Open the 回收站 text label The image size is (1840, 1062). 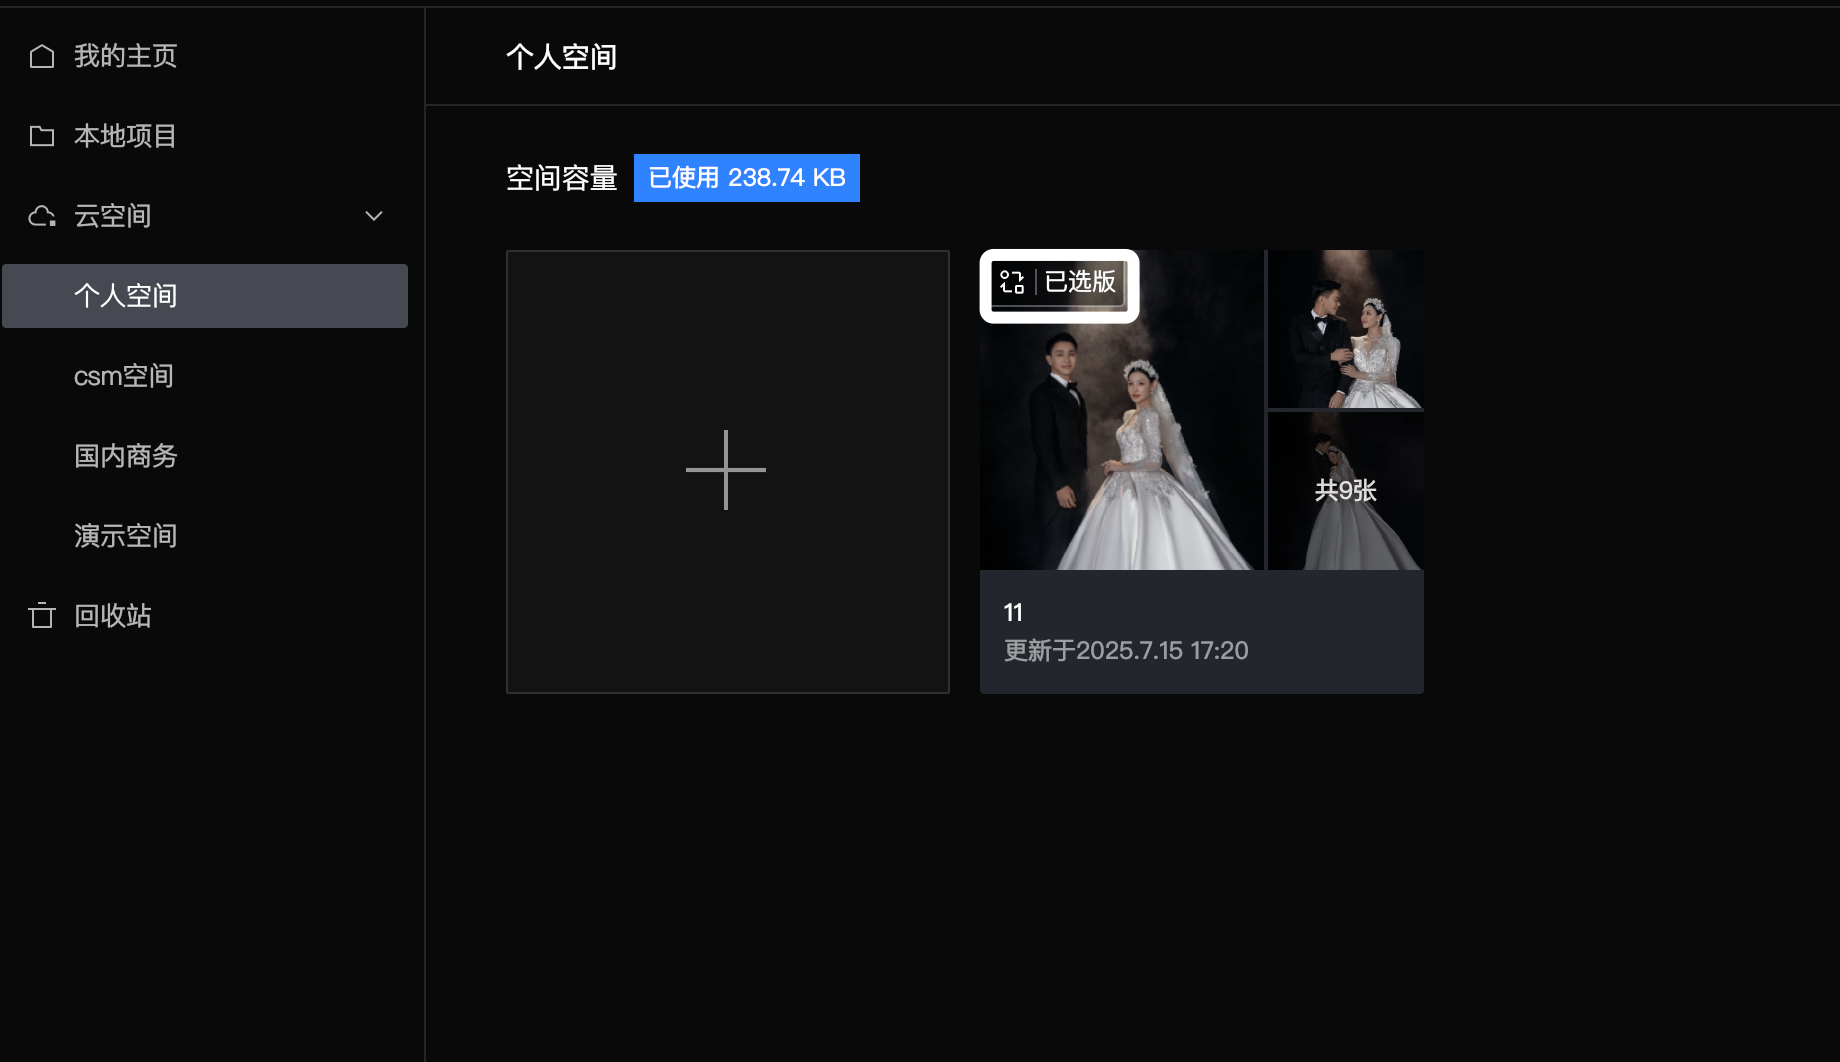point(113,616)
